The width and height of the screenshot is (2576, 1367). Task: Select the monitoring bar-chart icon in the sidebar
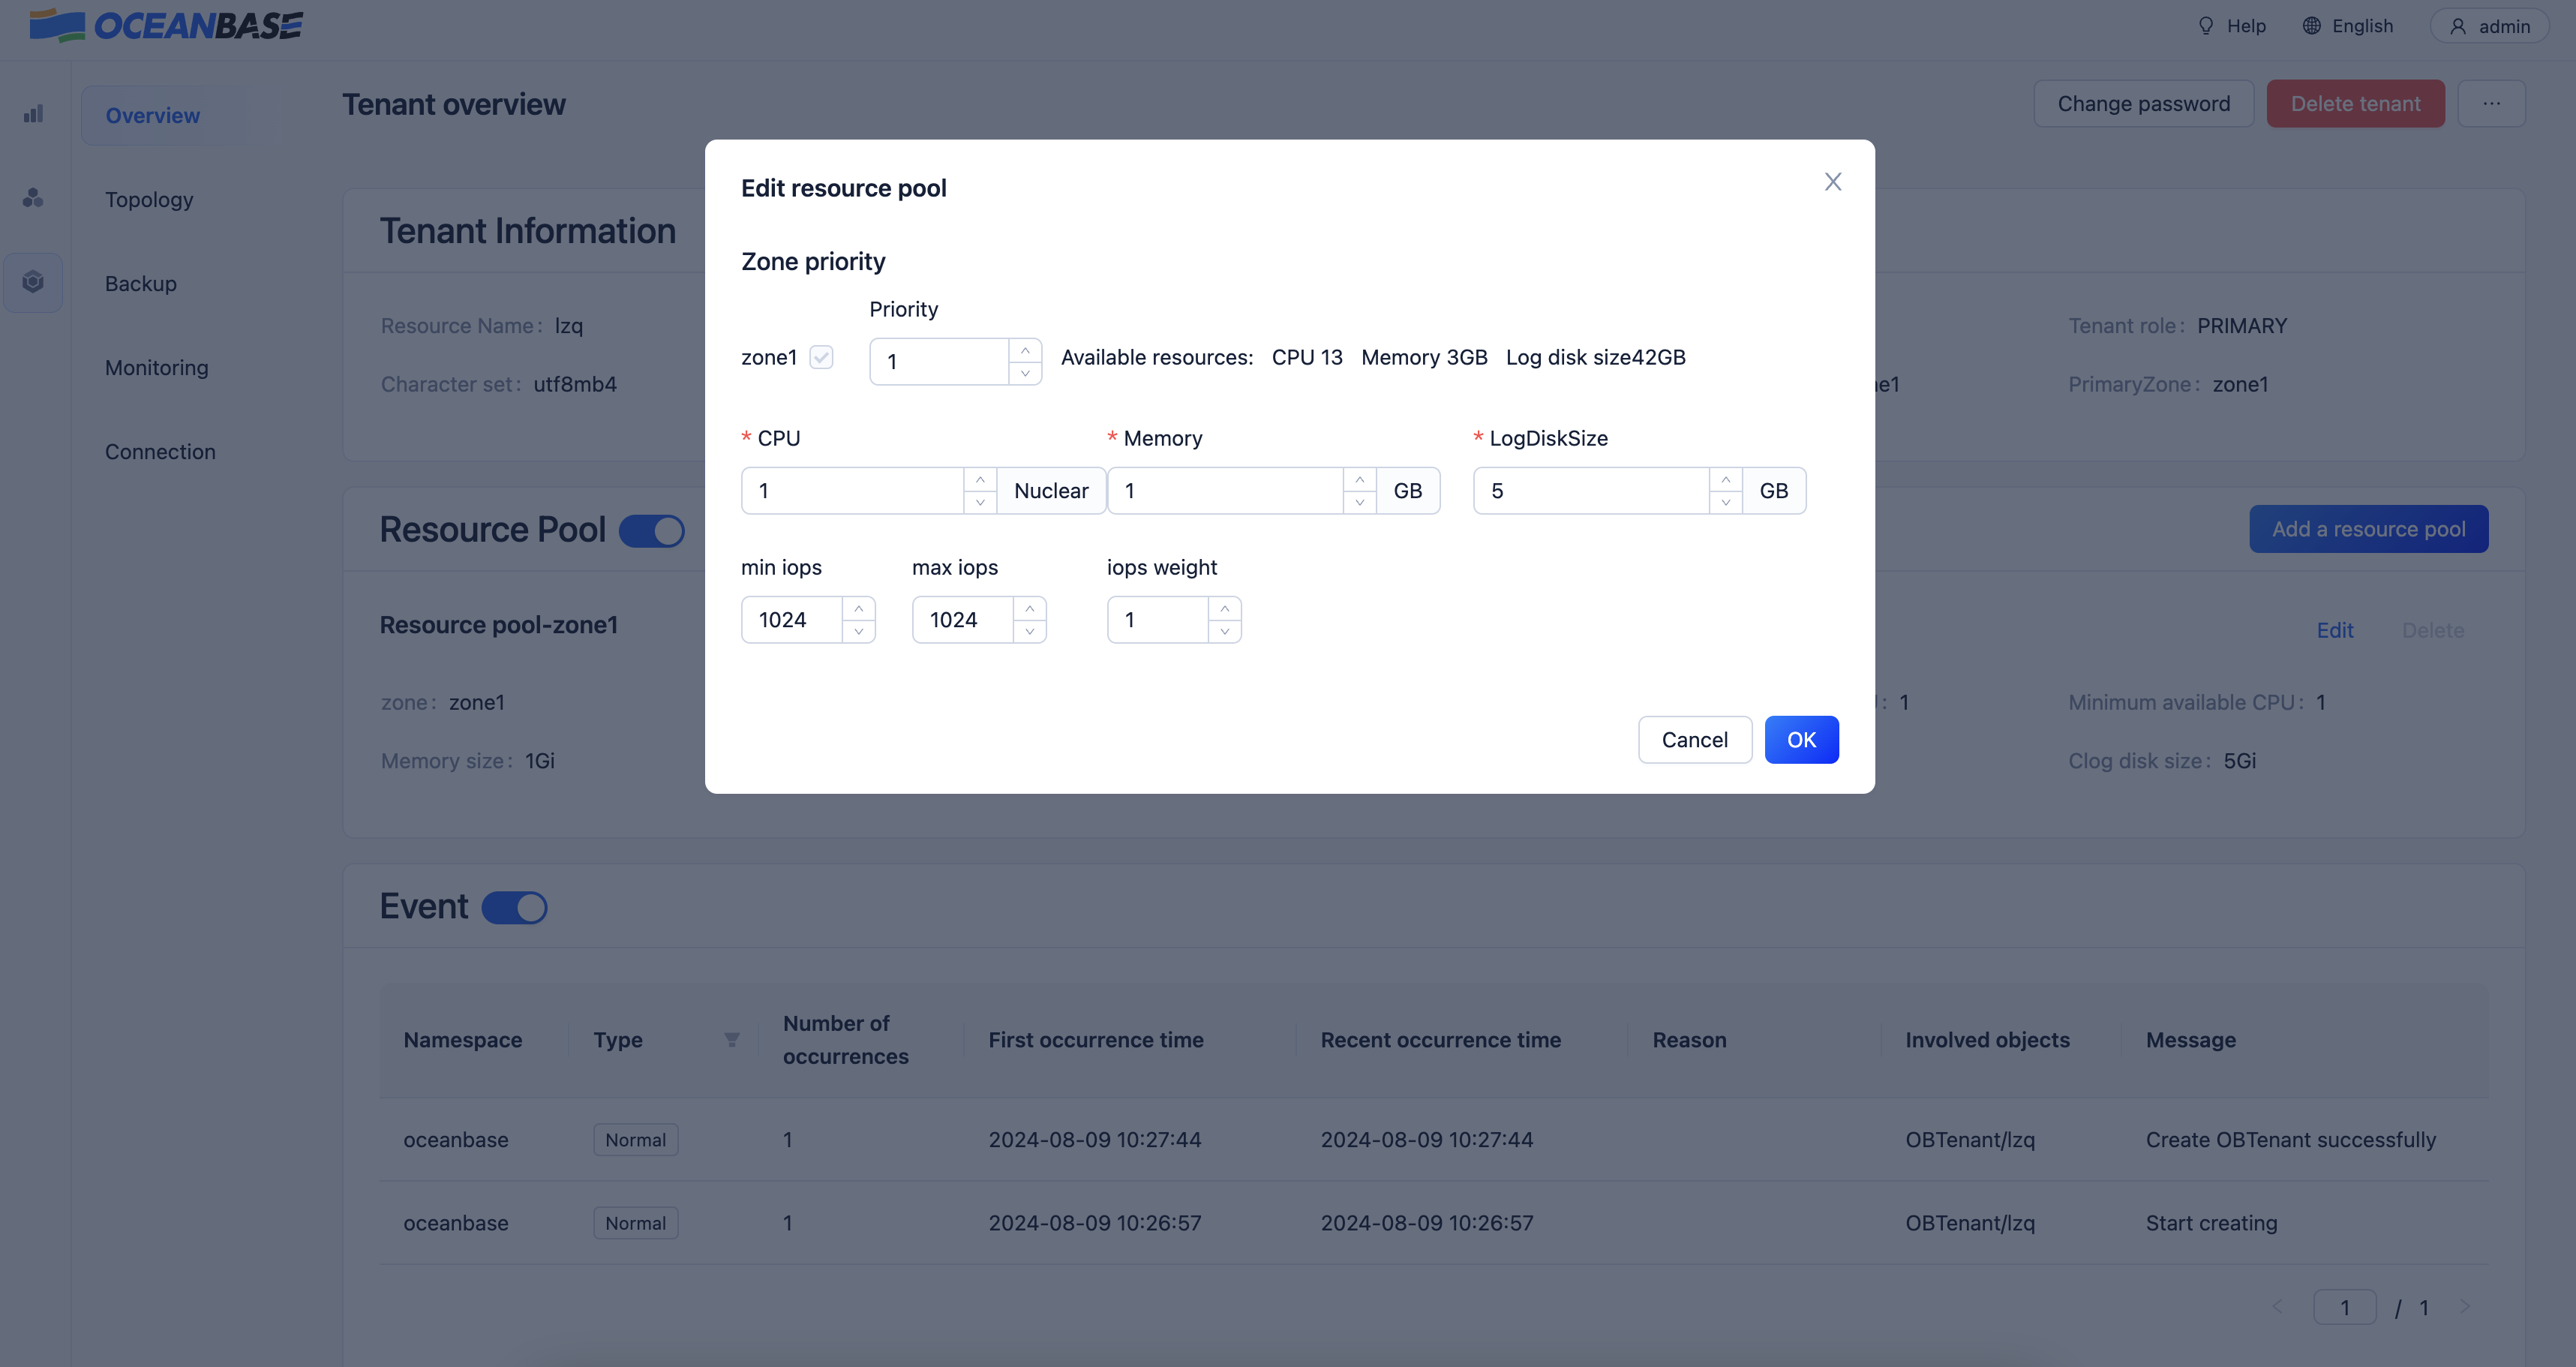tap(33, 114)
